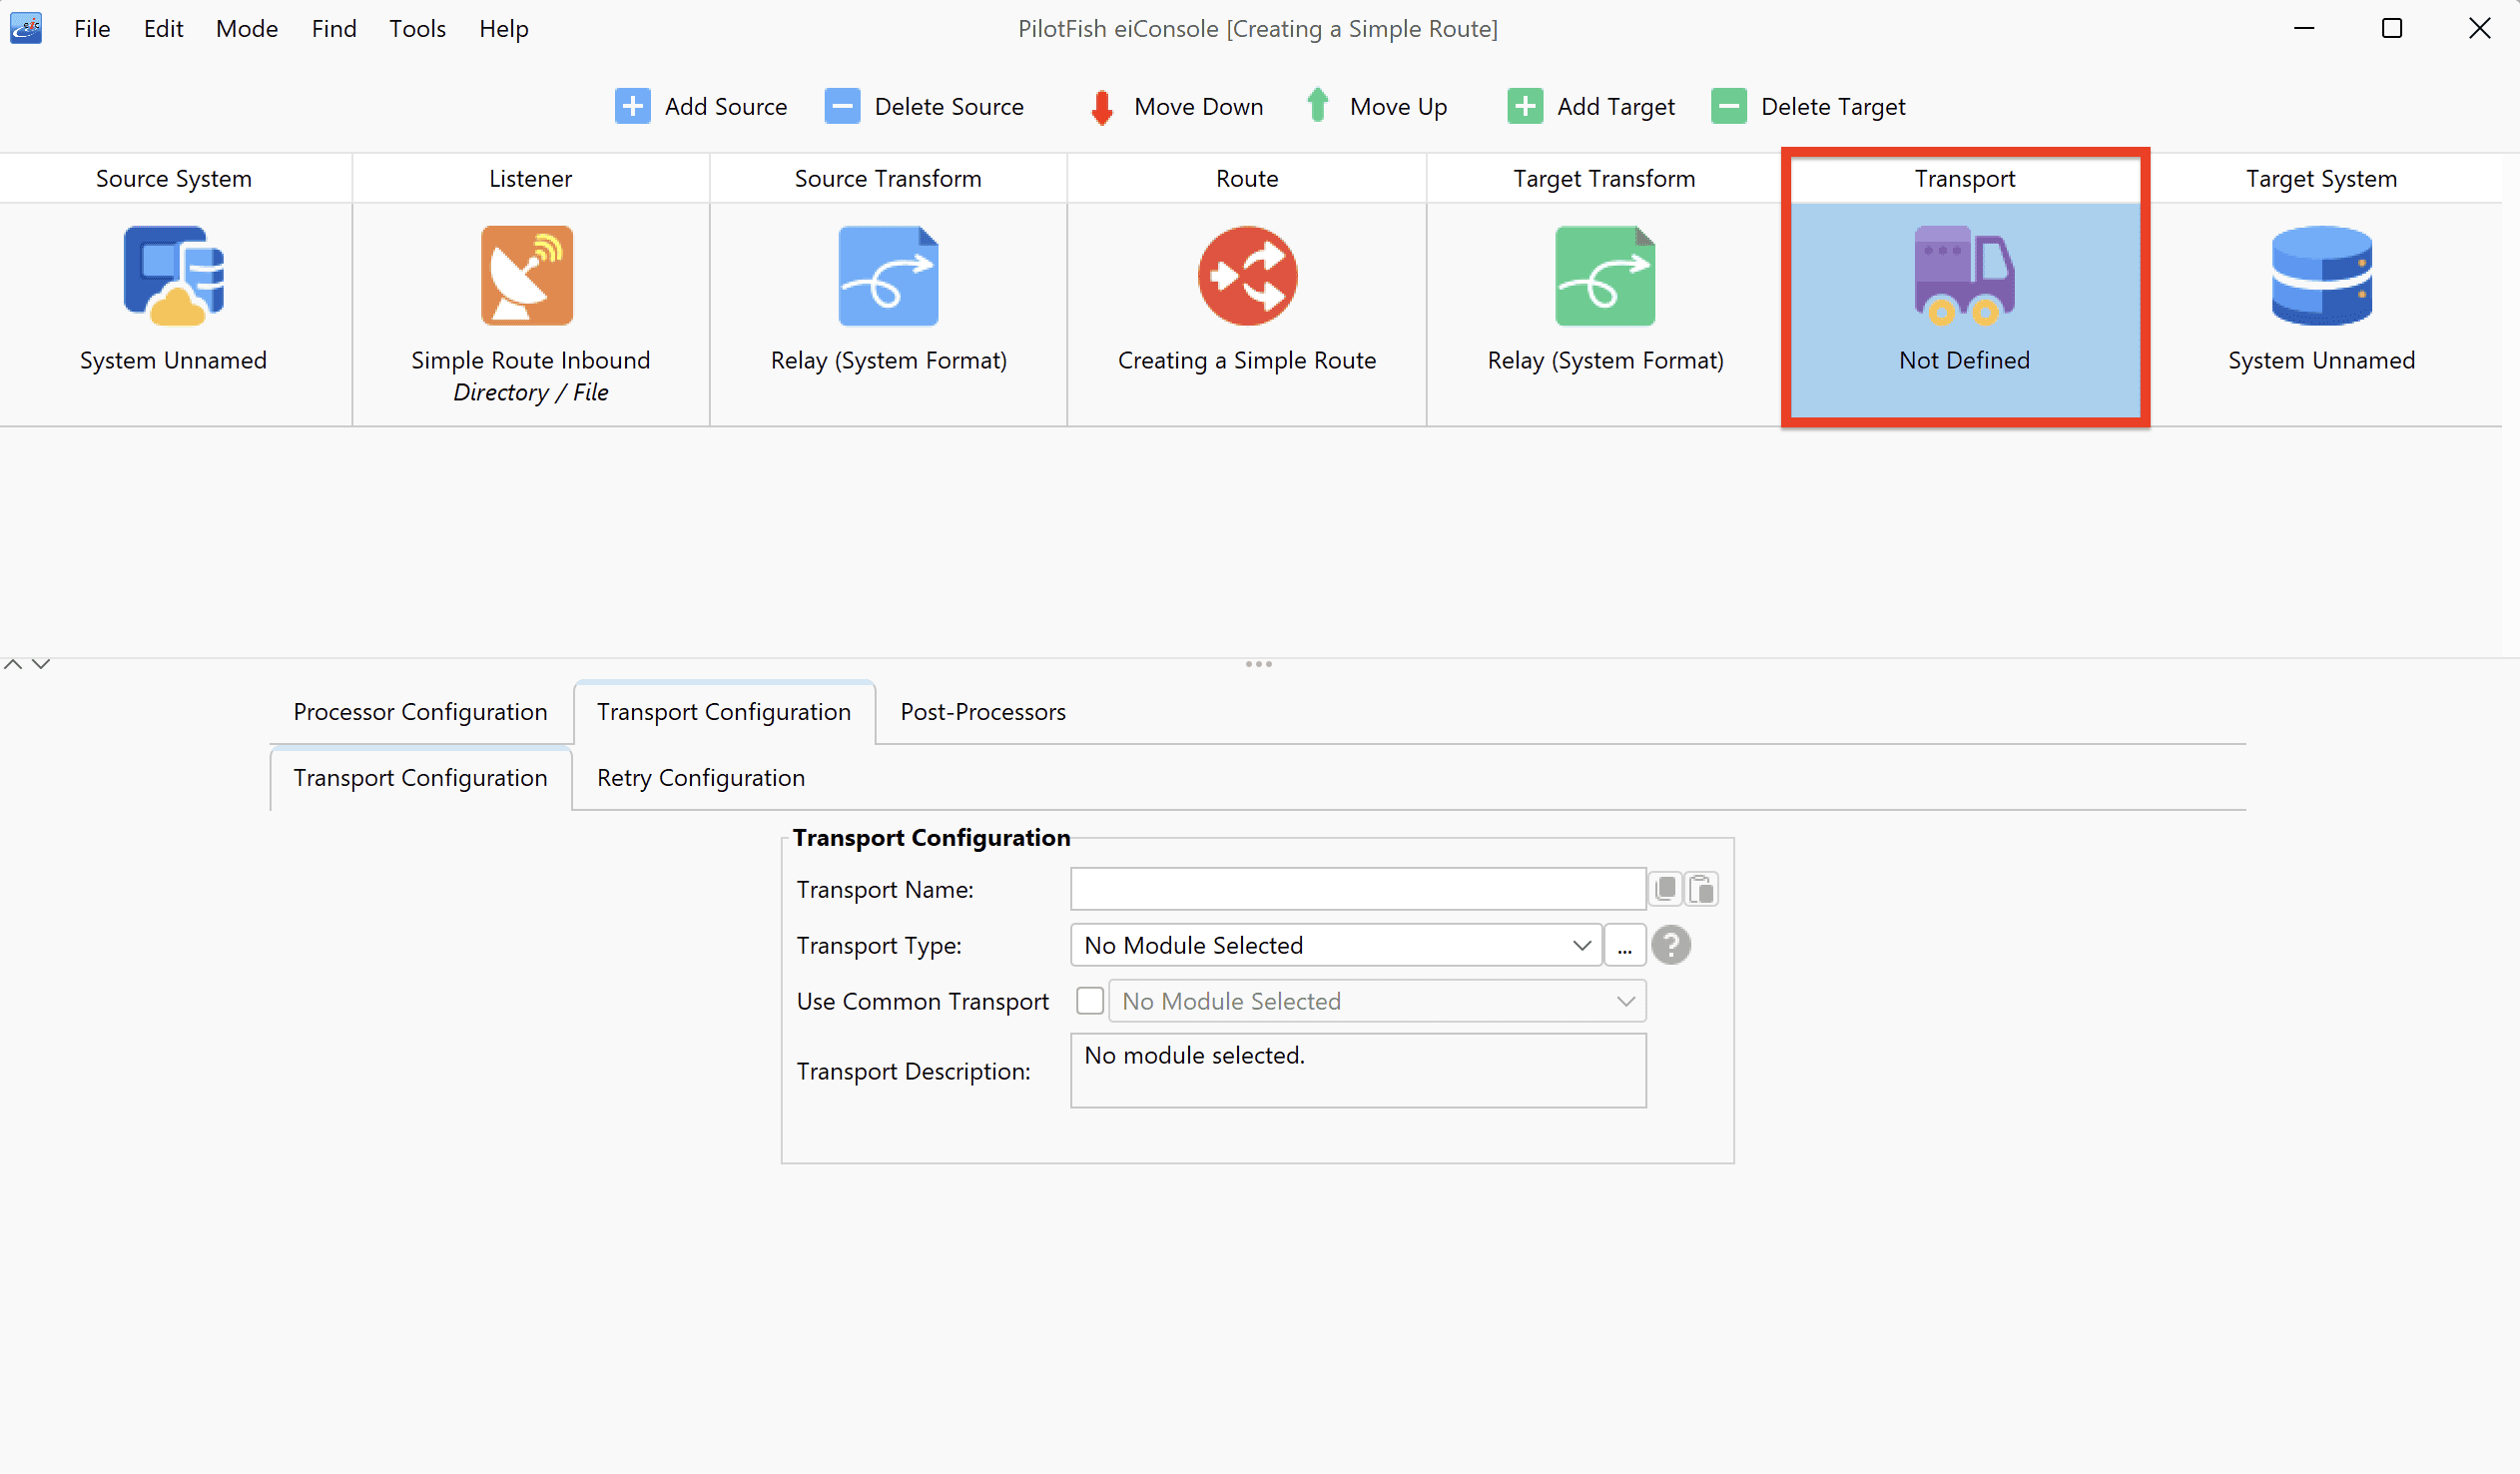Open the Tools menu

tap(417, 28)
